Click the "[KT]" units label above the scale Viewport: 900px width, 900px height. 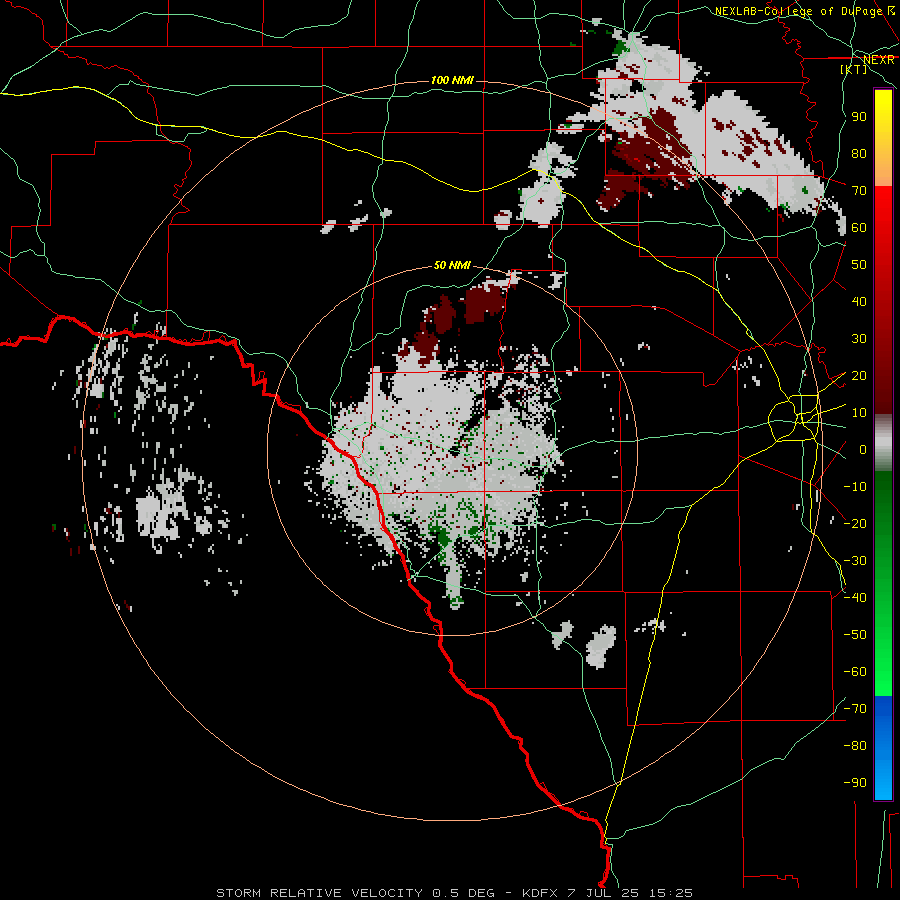854,69
